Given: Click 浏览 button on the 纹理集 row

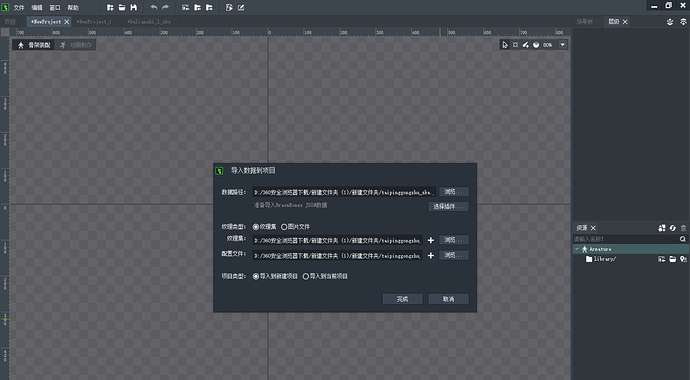Looking at the screenshot, I should pos(454,240).
